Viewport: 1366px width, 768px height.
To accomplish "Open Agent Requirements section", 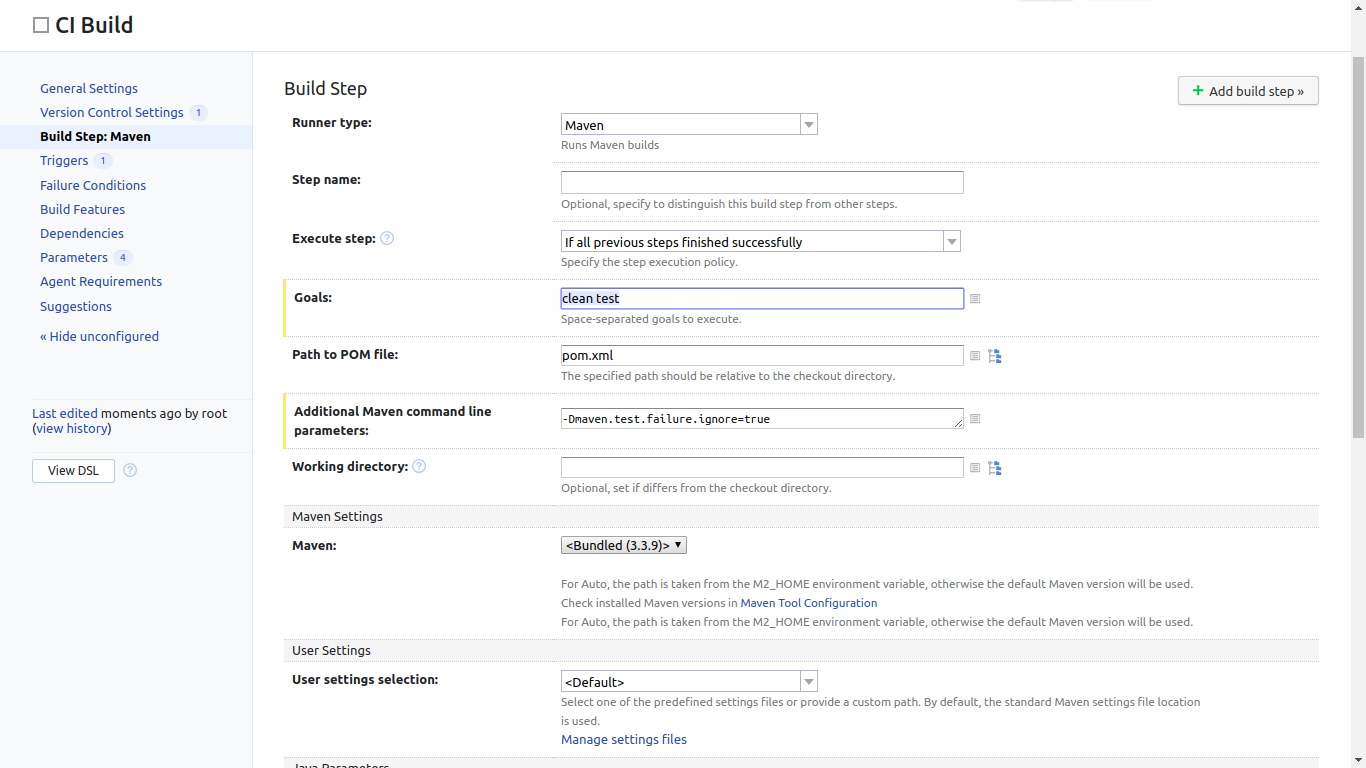I will pos(101,282).
